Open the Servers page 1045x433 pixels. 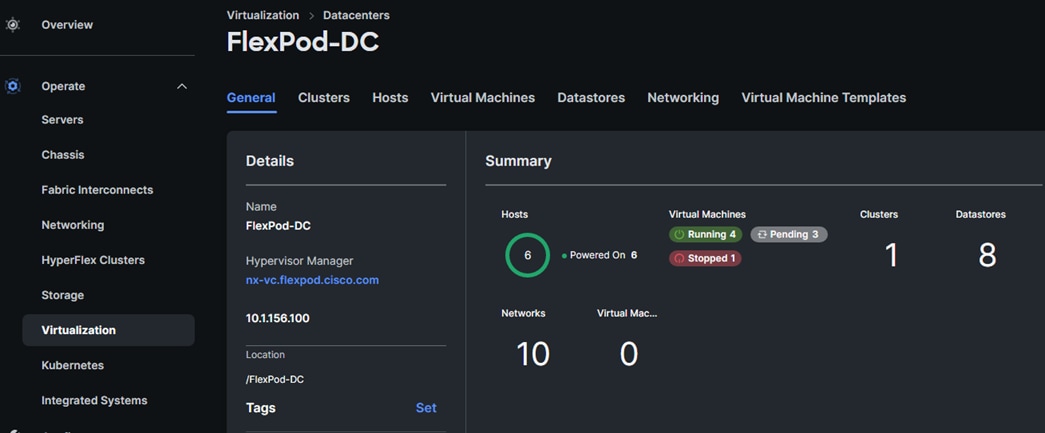62,120
